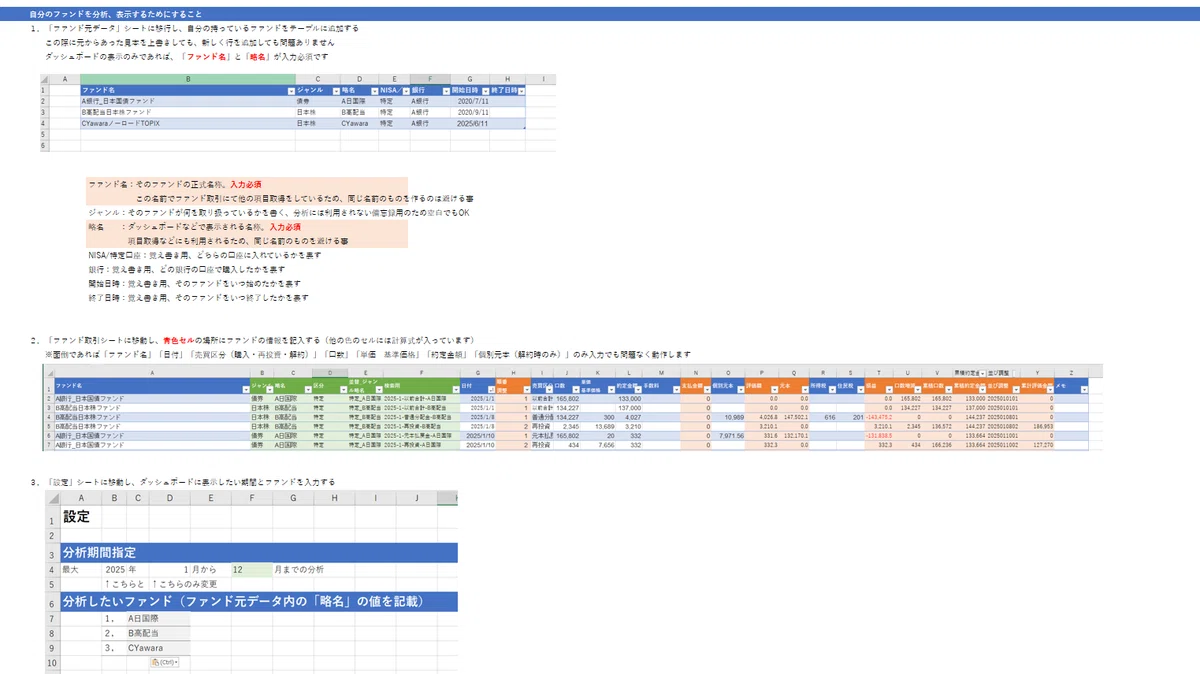Click the green 12 month input cell
This screenshot has height=674, width=1200.
(x=251, y=569)
